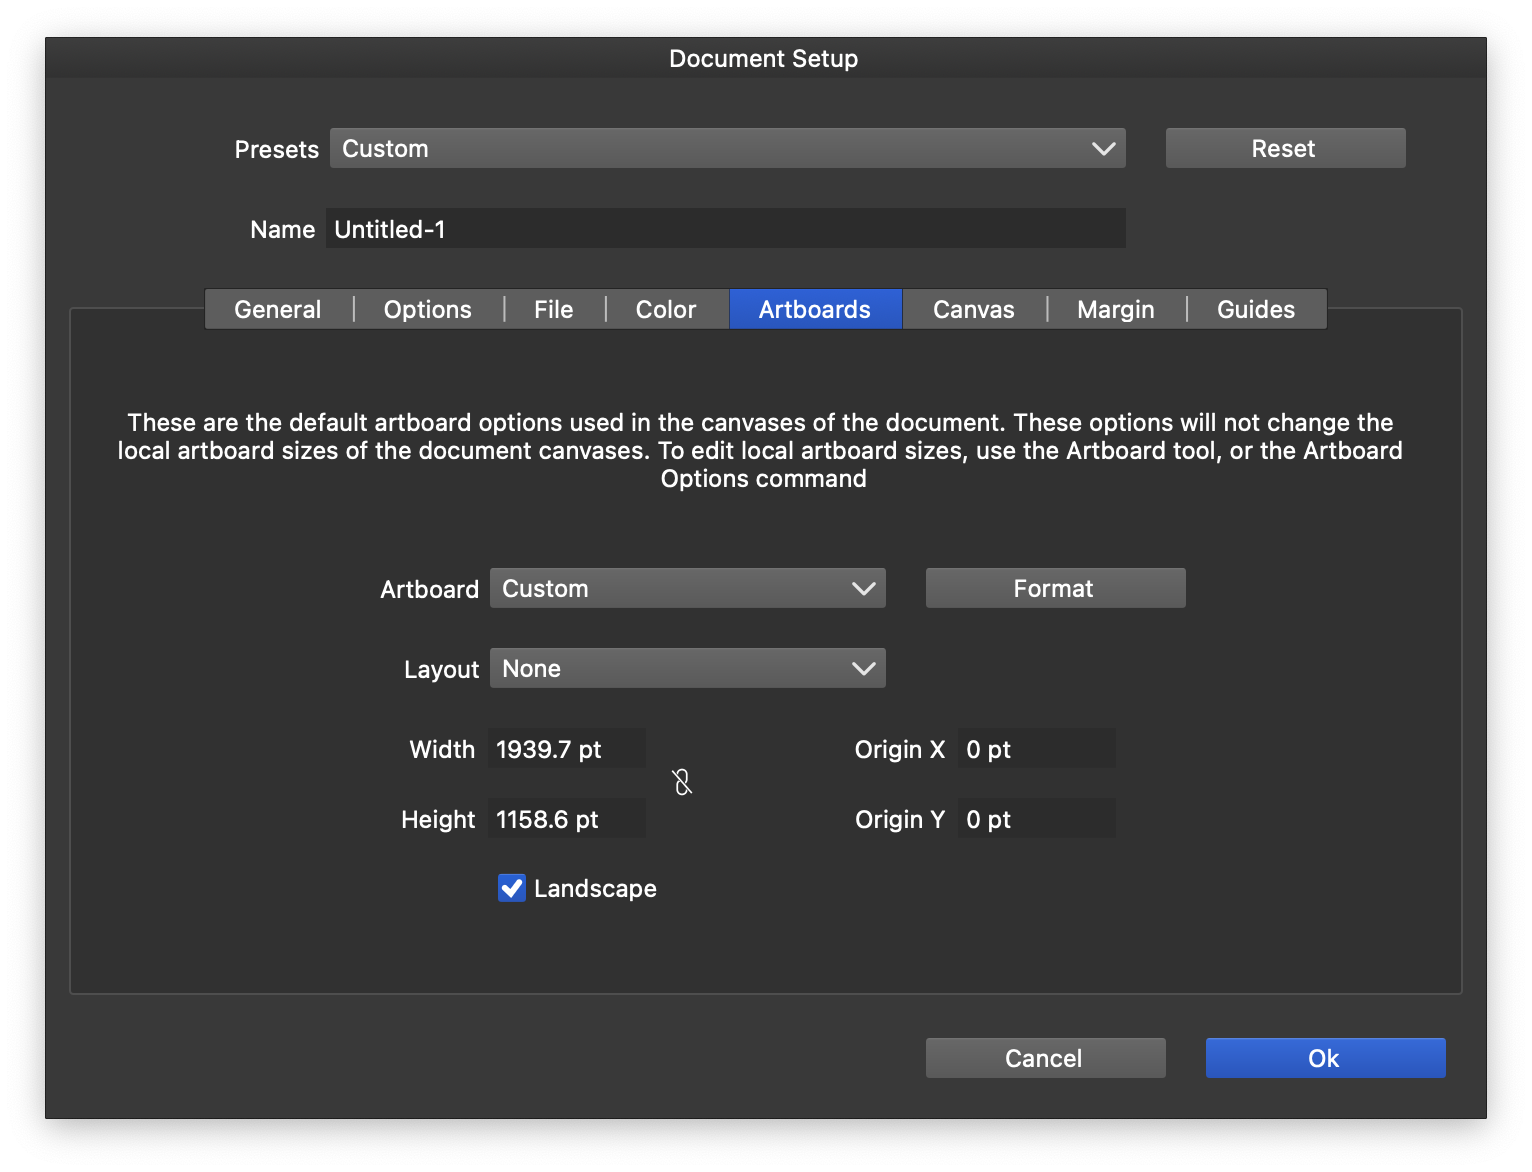
Task: Toggle the width-height aspect ratio link icon
Action: click(682, 782)
